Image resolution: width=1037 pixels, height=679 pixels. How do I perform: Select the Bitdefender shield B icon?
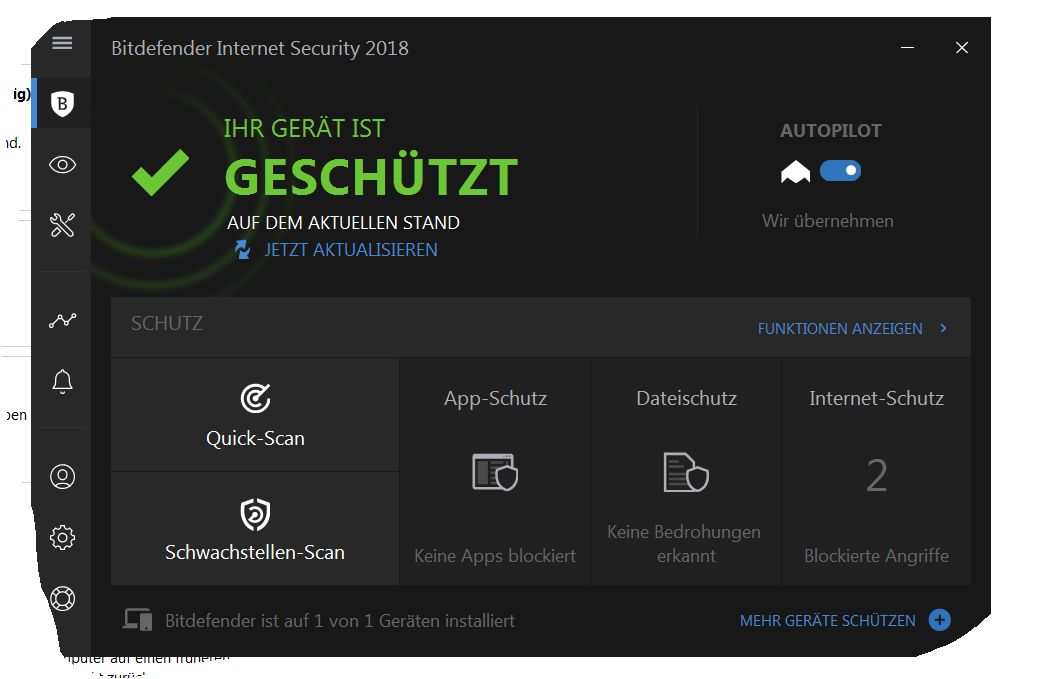coord(63,103)
